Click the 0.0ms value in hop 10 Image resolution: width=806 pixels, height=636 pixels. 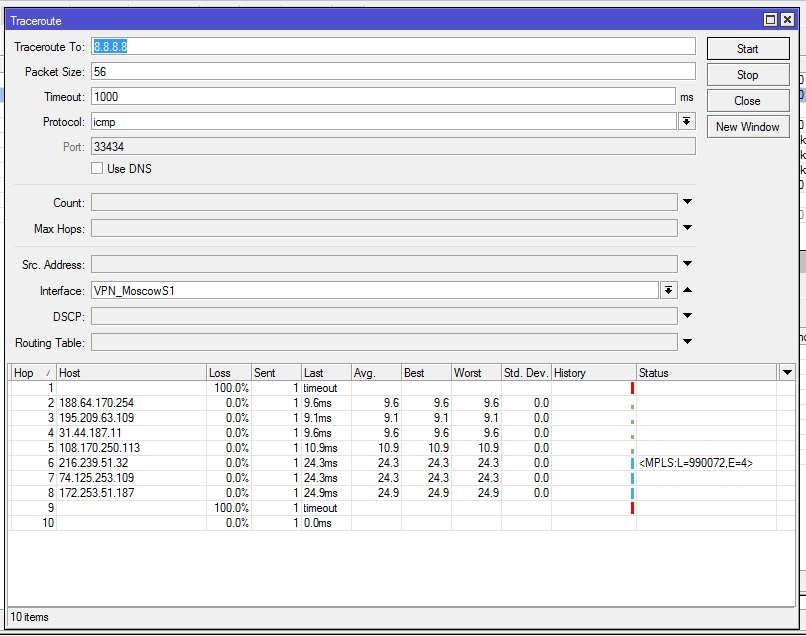click(x=318, y=523)
